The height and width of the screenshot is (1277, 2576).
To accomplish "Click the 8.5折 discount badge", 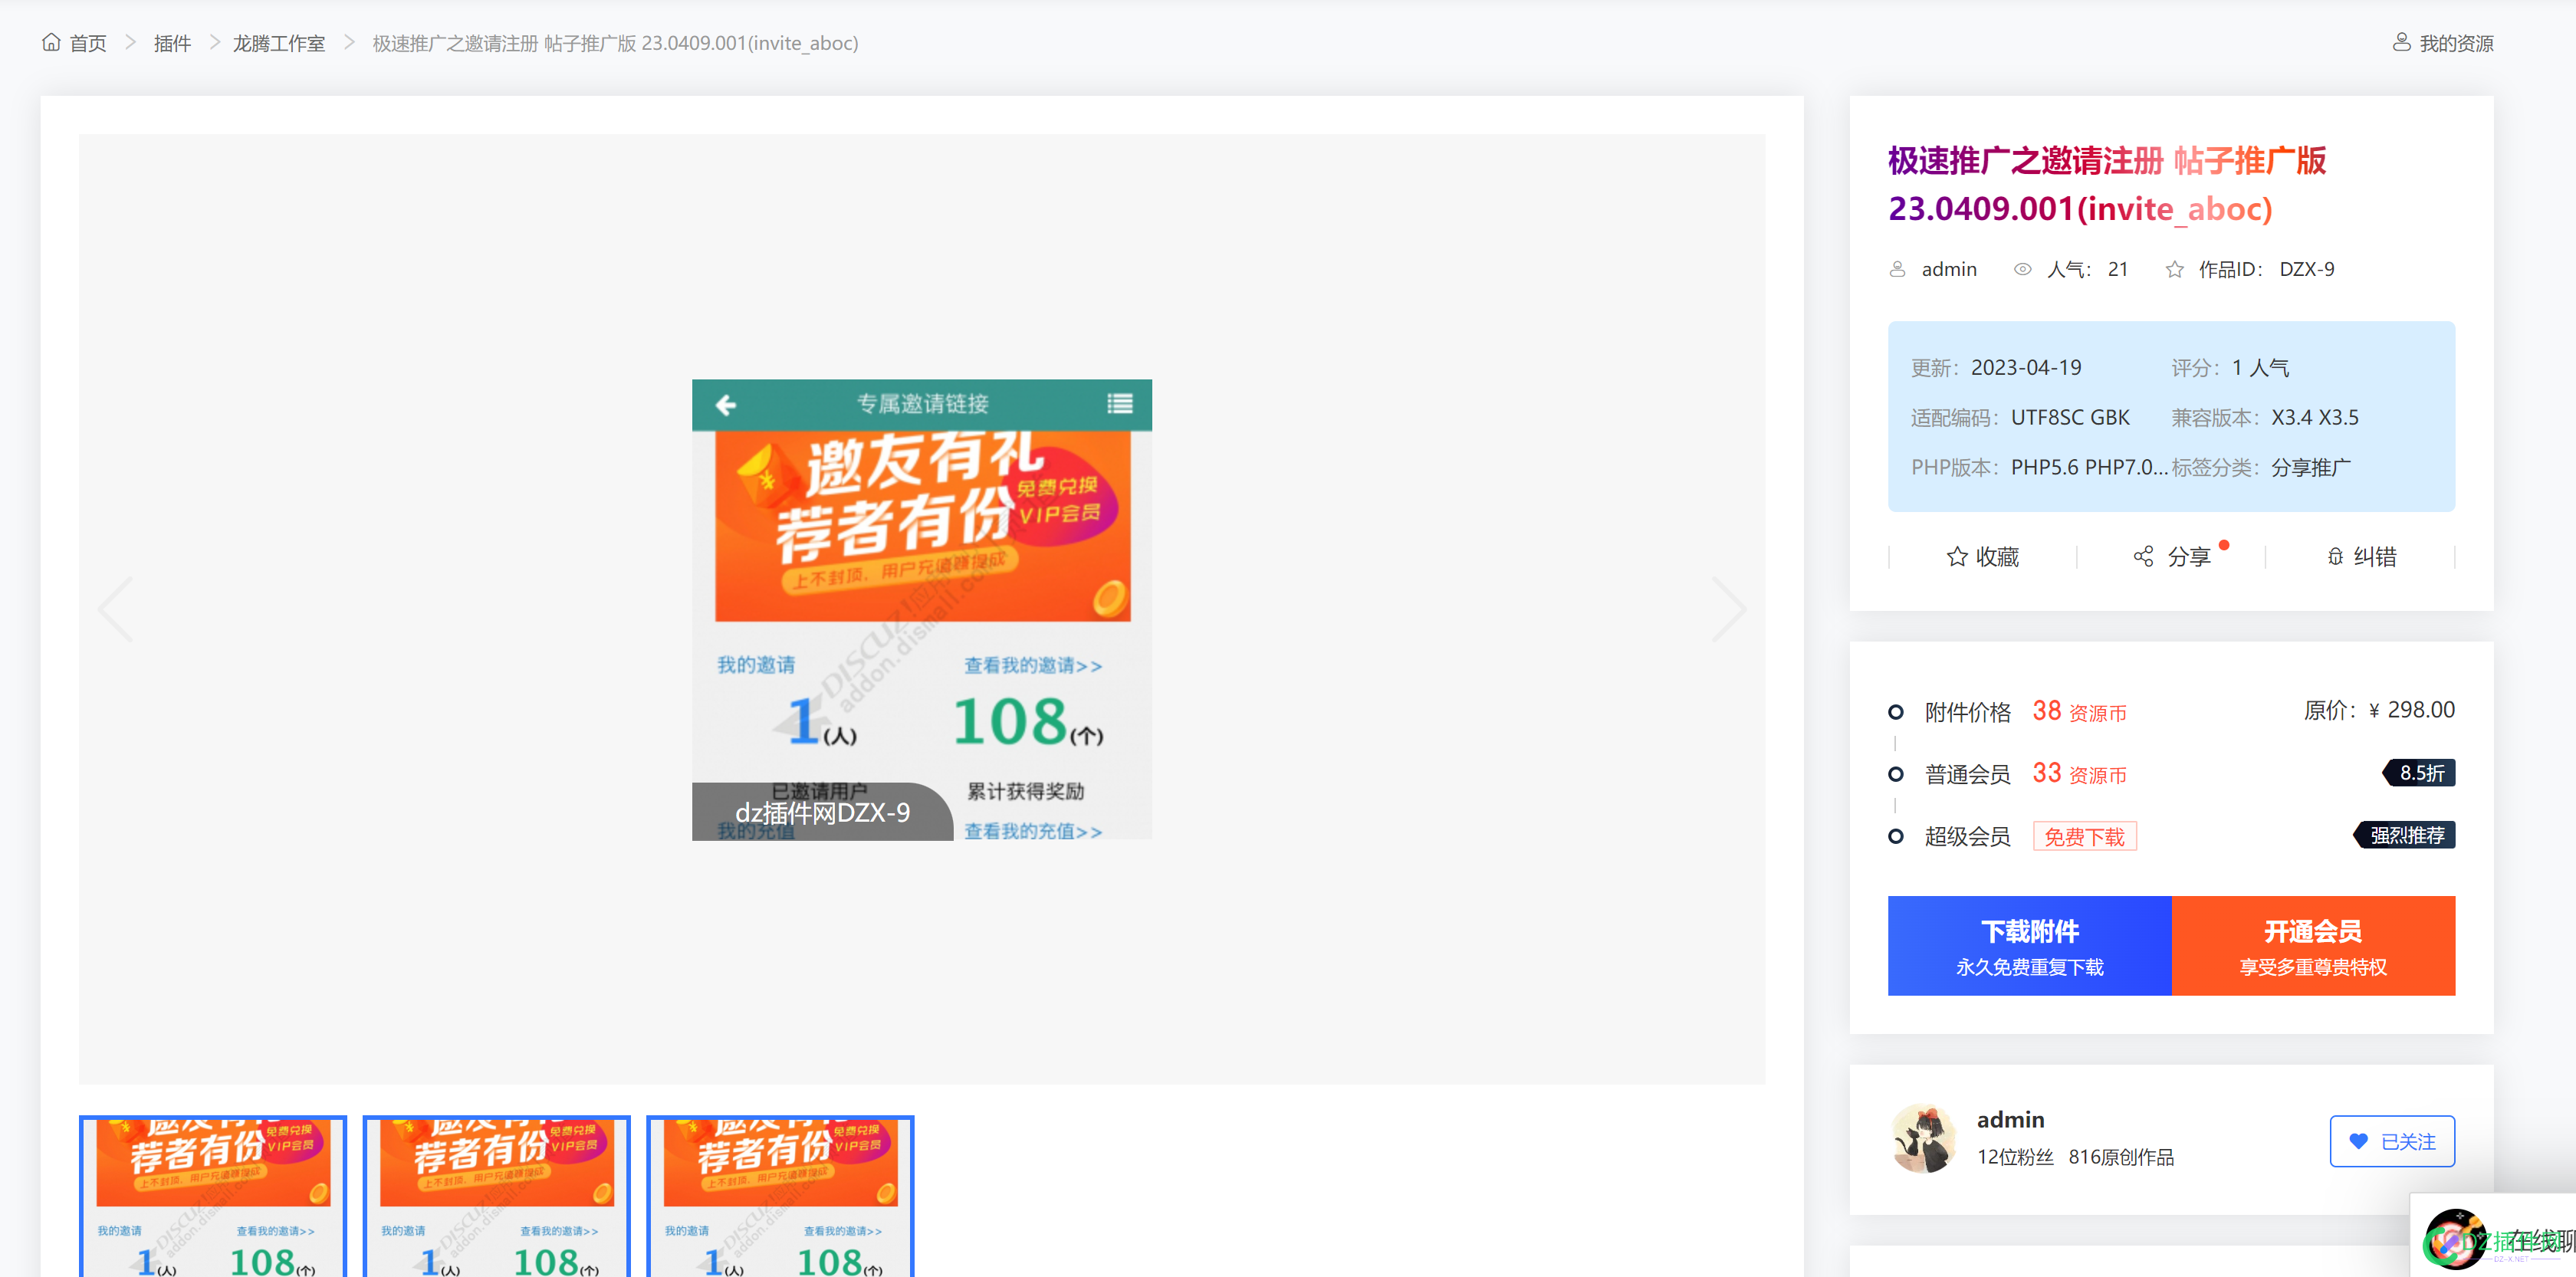I will 2420,773.
